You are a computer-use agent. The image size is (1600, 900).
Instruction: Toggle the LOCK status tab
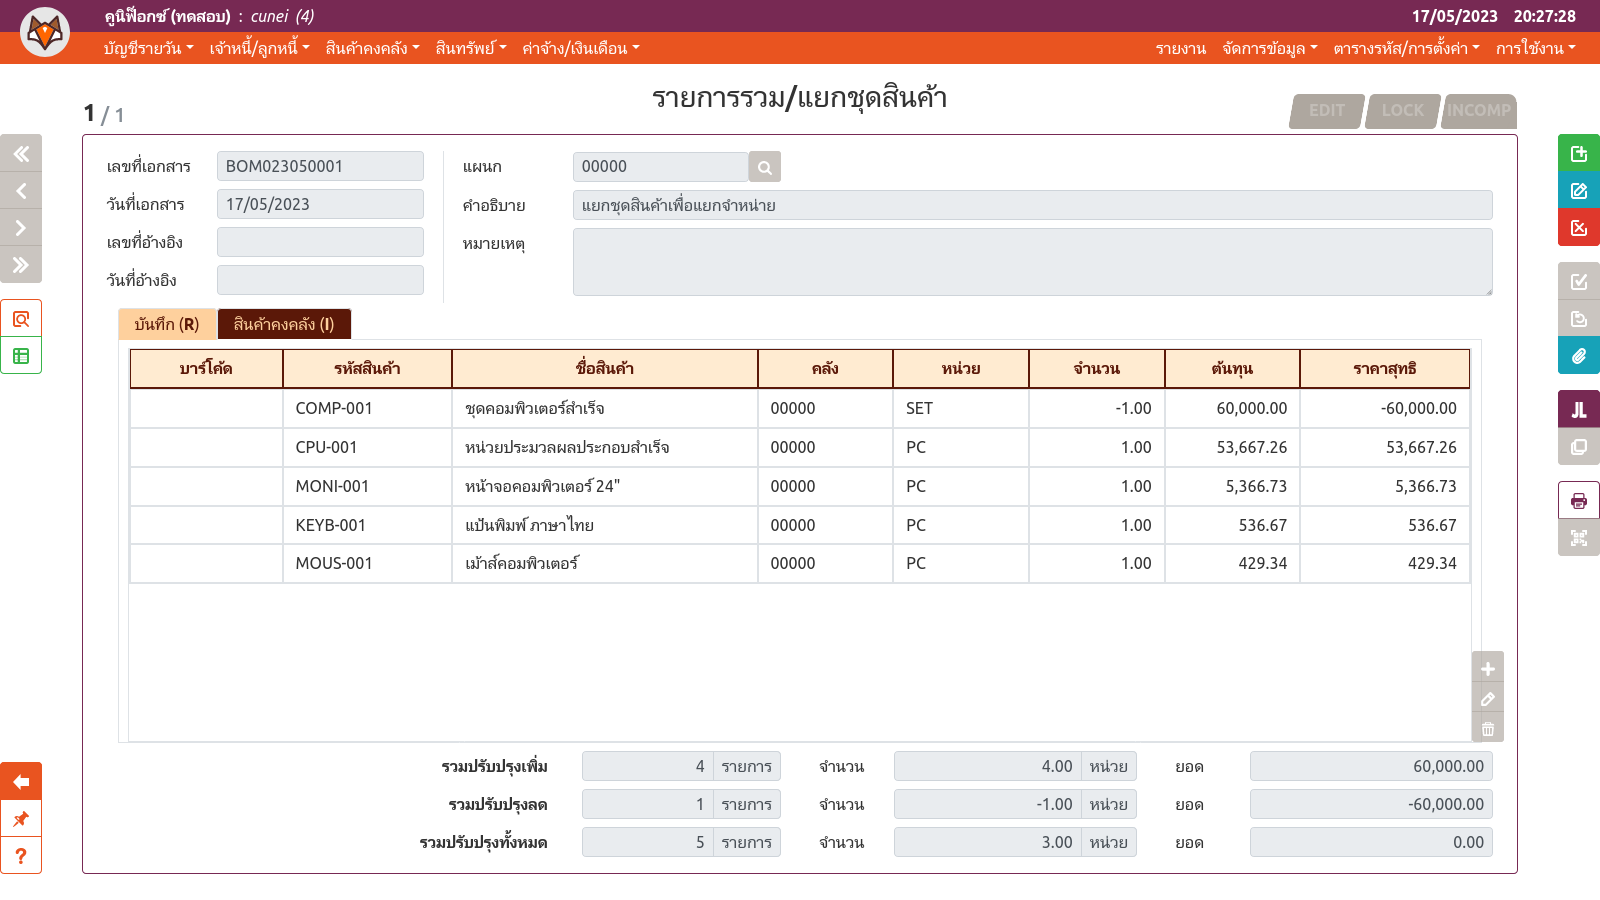1402,110
